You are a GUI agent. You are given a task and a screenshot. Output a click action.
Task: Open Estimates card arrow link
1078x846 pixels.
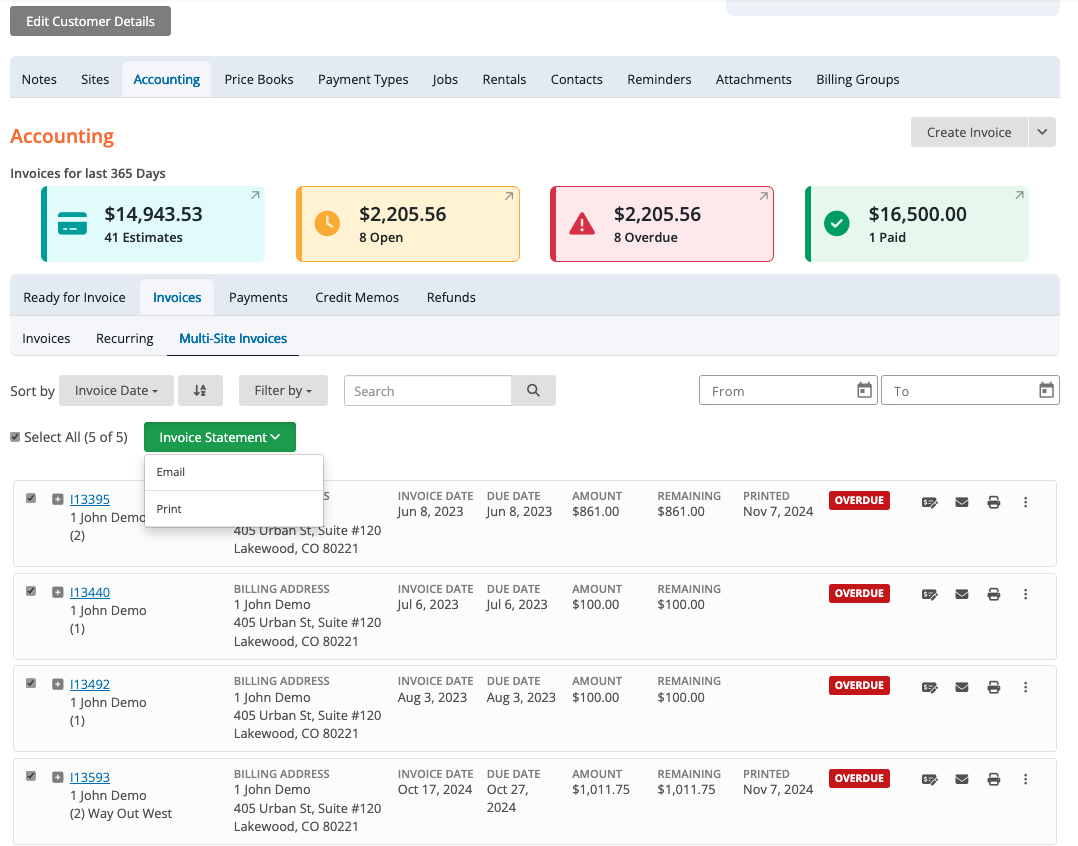coord(255,195)
